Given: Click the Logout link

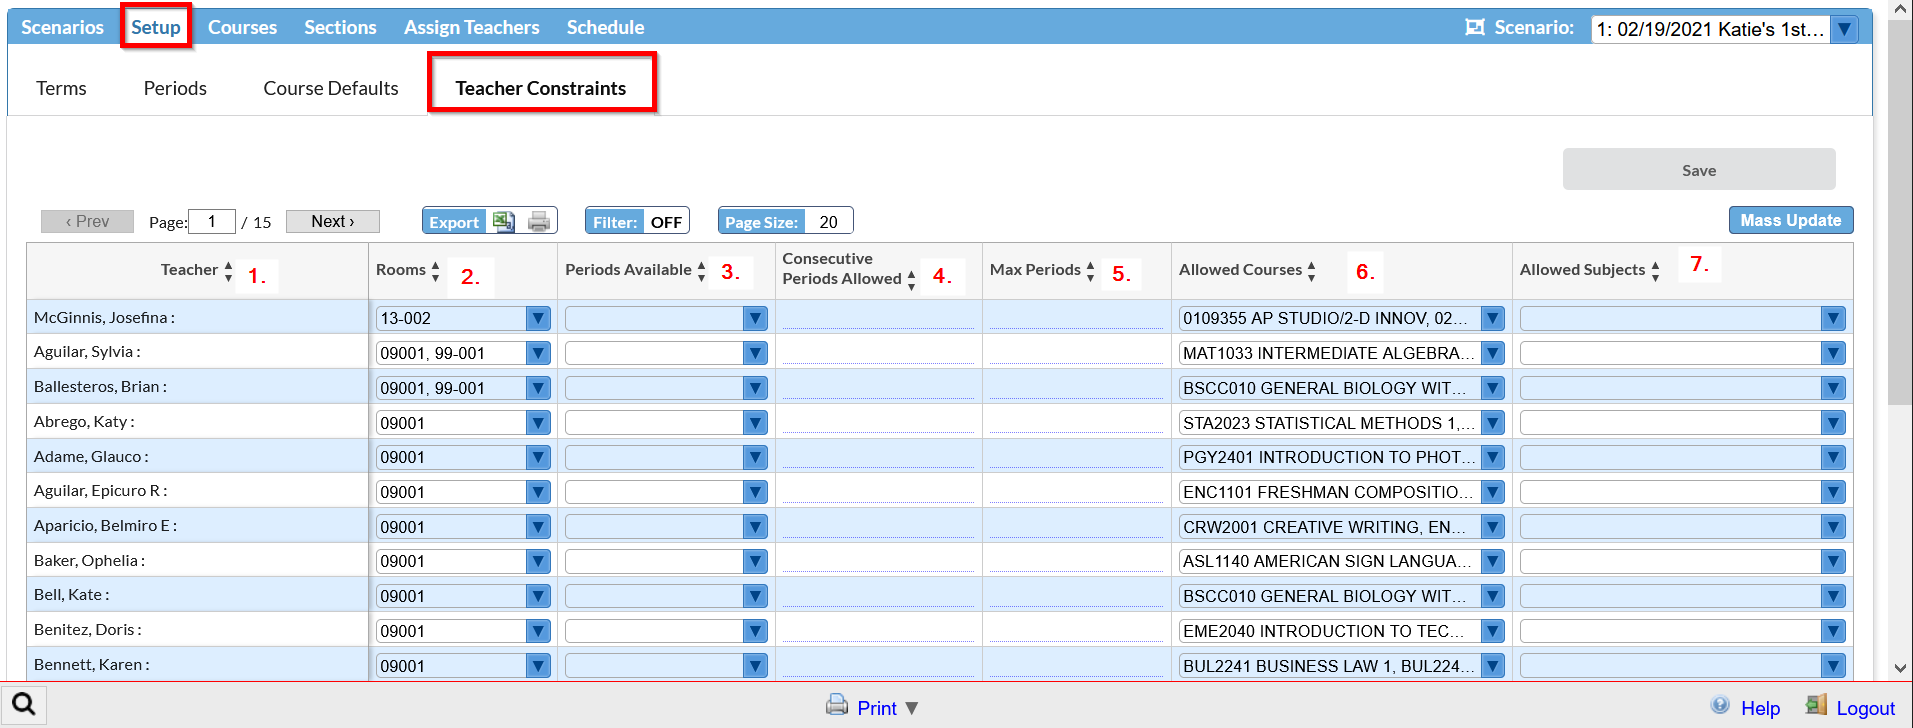Looking at the screenshot, I should [x=1865, y=708].
